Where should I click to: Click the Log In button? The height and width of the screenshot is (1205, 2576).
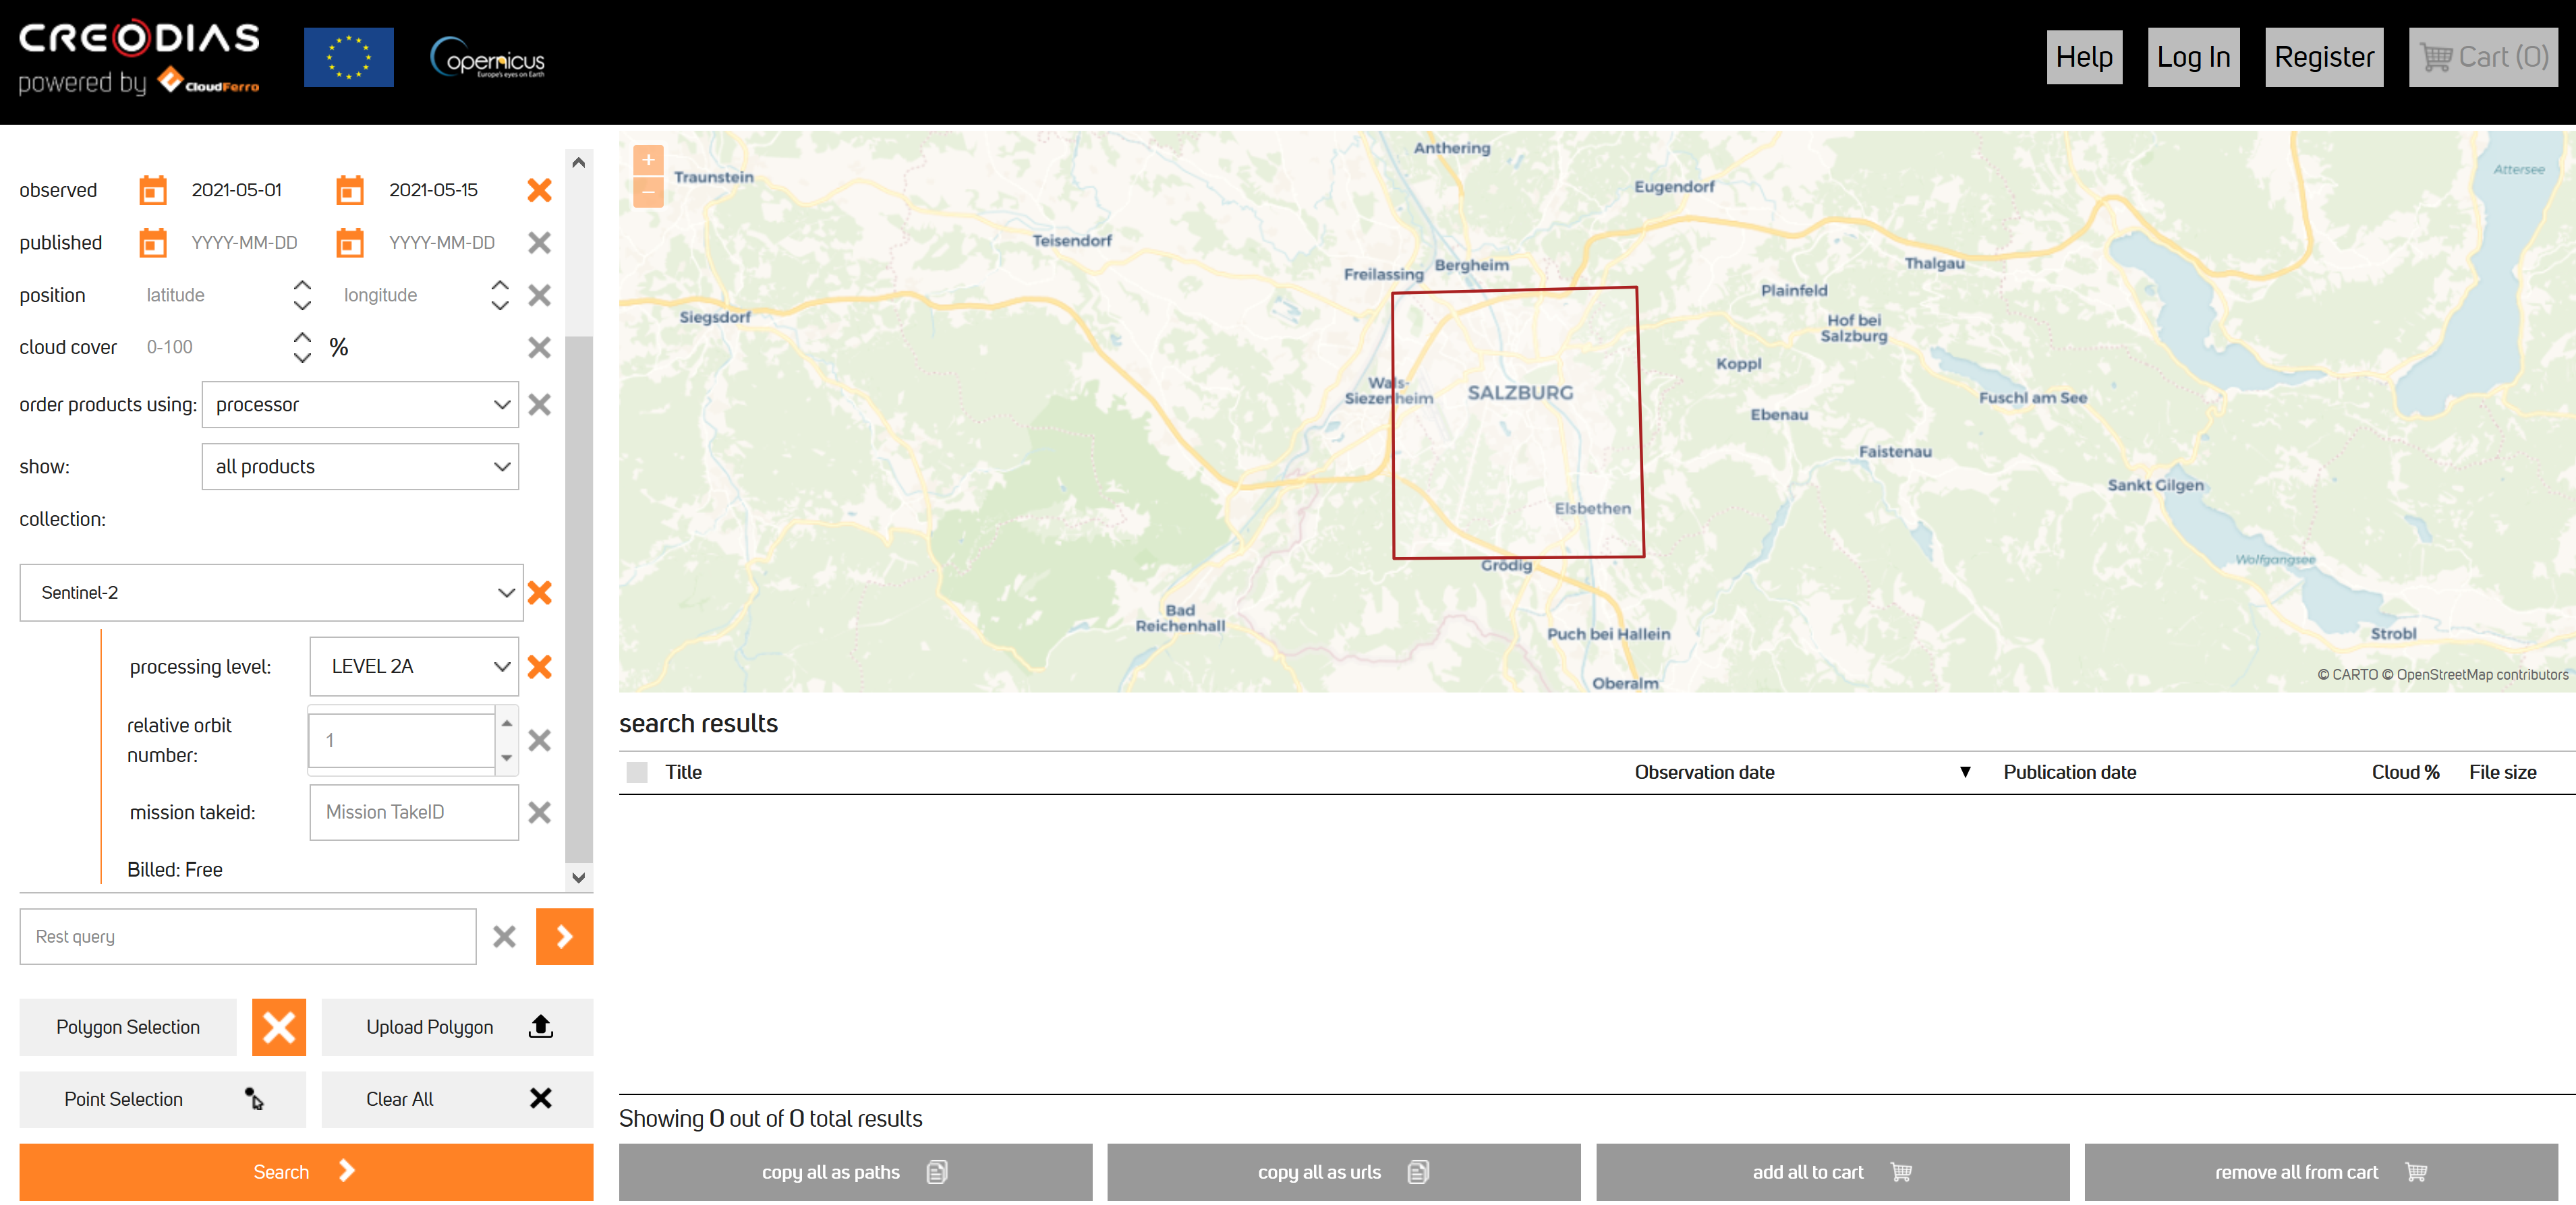[x=2193, y=58]
